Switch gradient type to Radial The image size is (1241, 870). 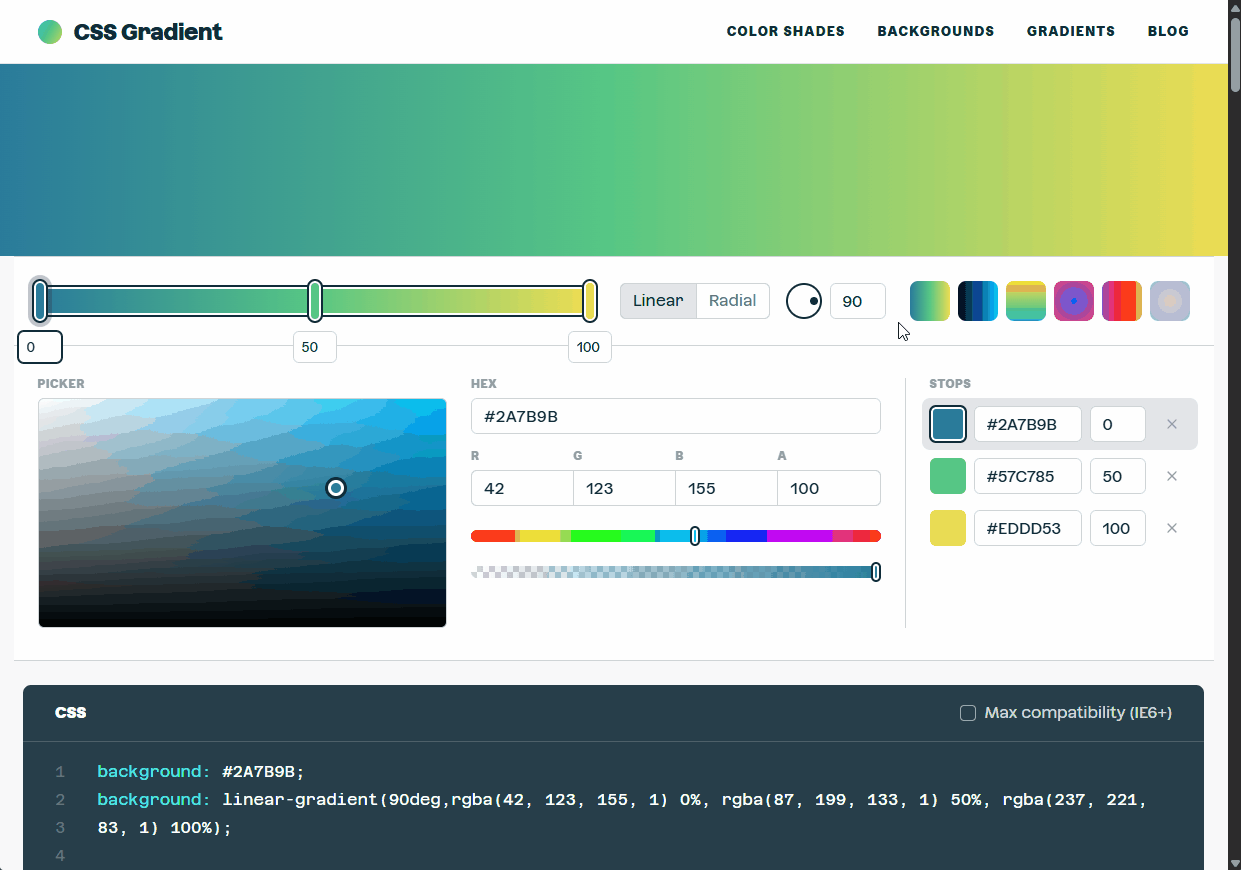[x=732, y=301]
